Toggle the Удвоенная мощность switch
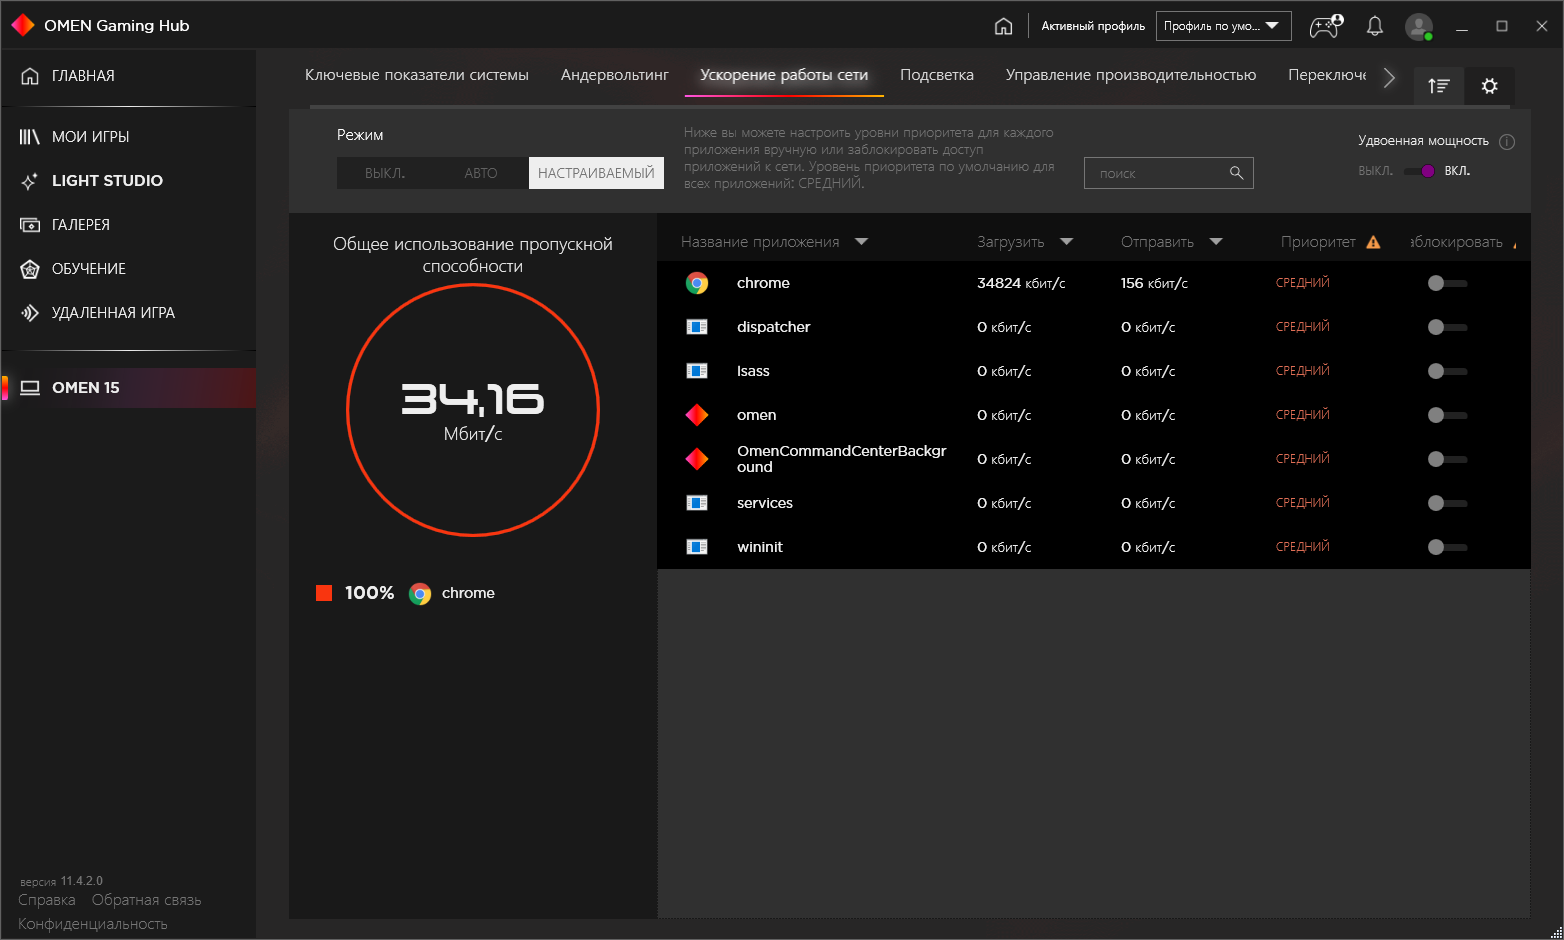 click(1420, 171)
